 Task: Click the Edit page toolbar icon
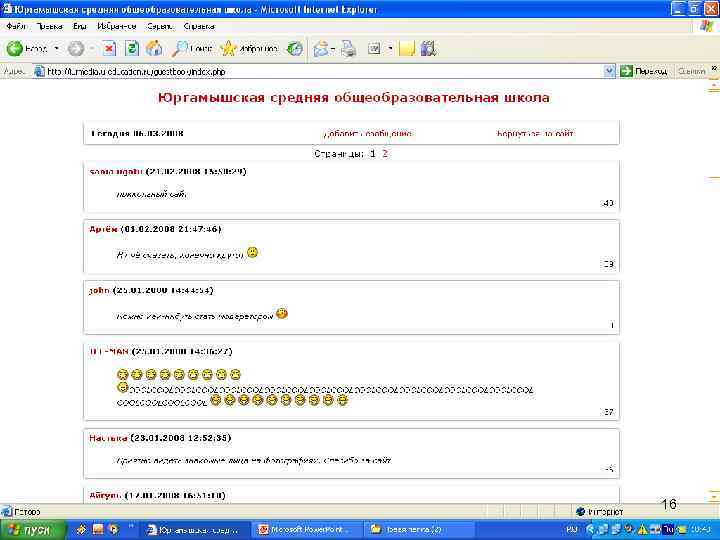coord(374,48)
